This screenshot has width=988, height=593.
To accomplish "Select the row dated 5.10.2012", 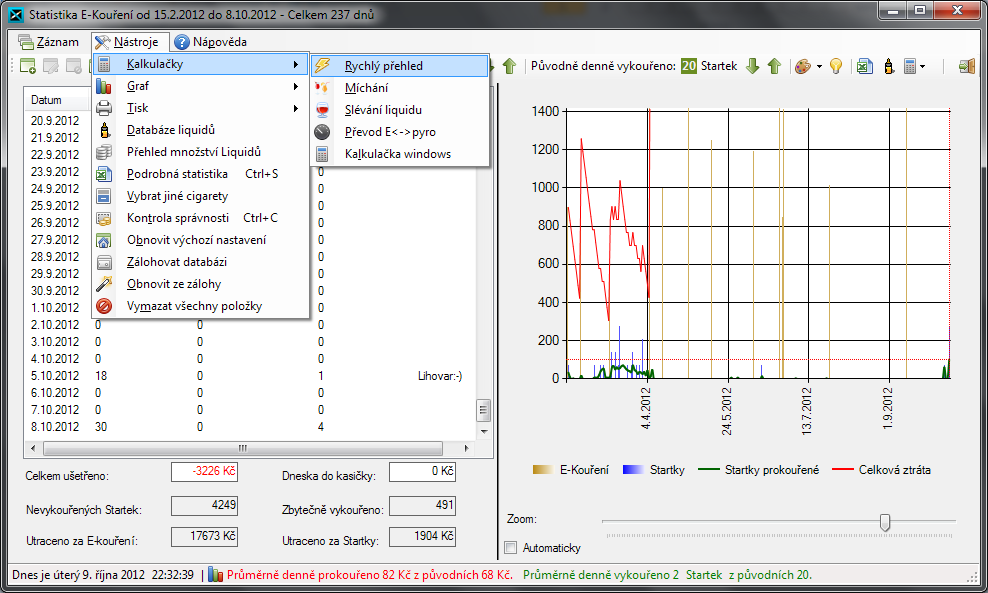I will [250, 376].
